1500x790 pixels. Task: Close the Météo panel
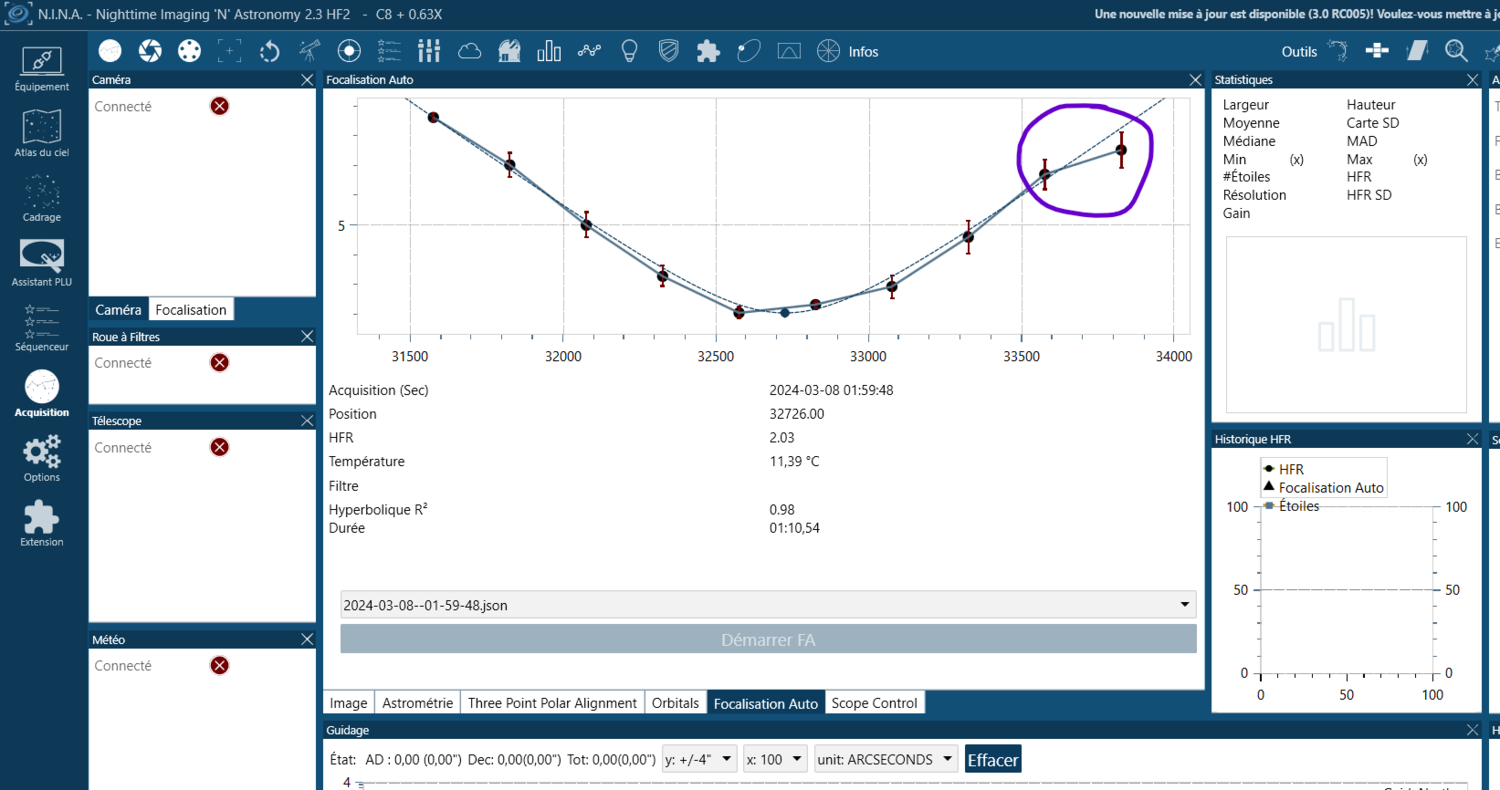pos(307,639)
